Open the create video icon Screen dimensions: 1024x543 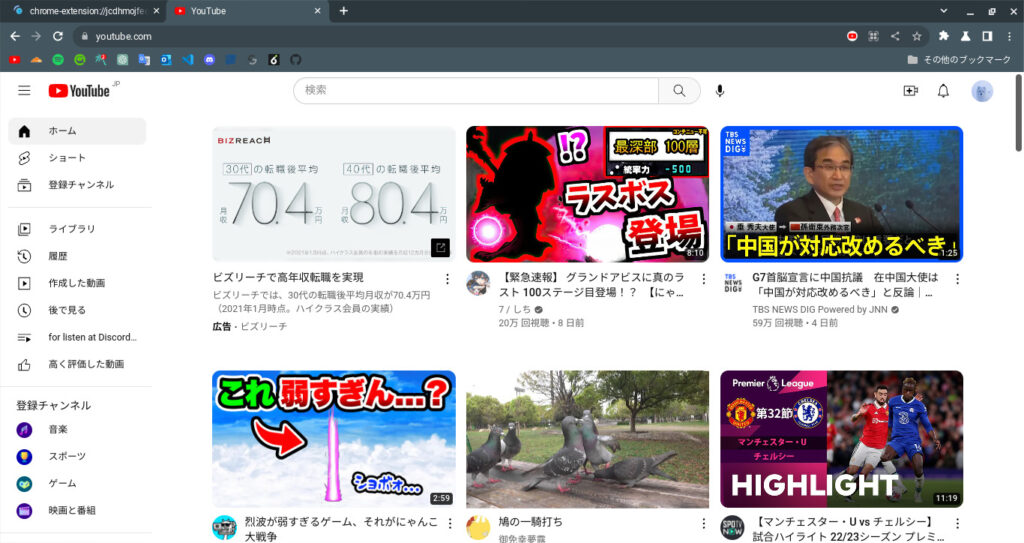click(910, 91)
